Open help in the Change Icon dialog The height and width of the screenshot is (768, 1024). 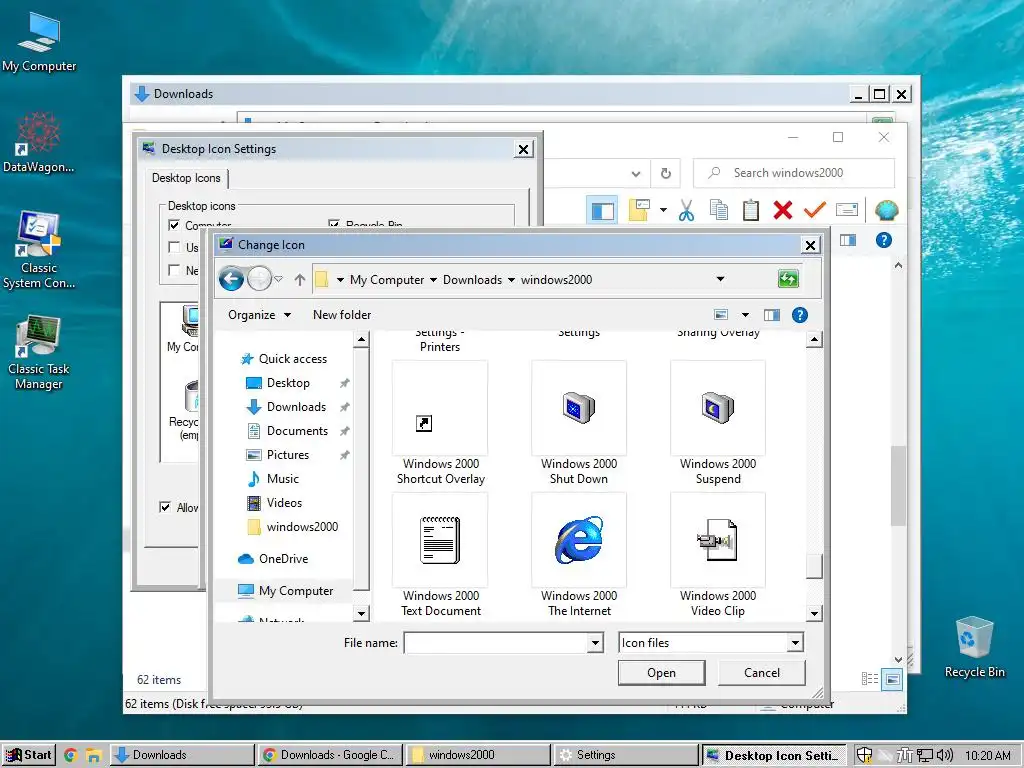click(x=799, y=315)
